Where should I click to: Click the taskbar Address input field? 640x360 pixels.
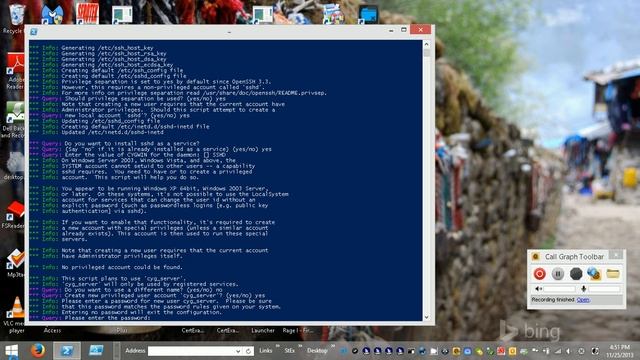191,351
